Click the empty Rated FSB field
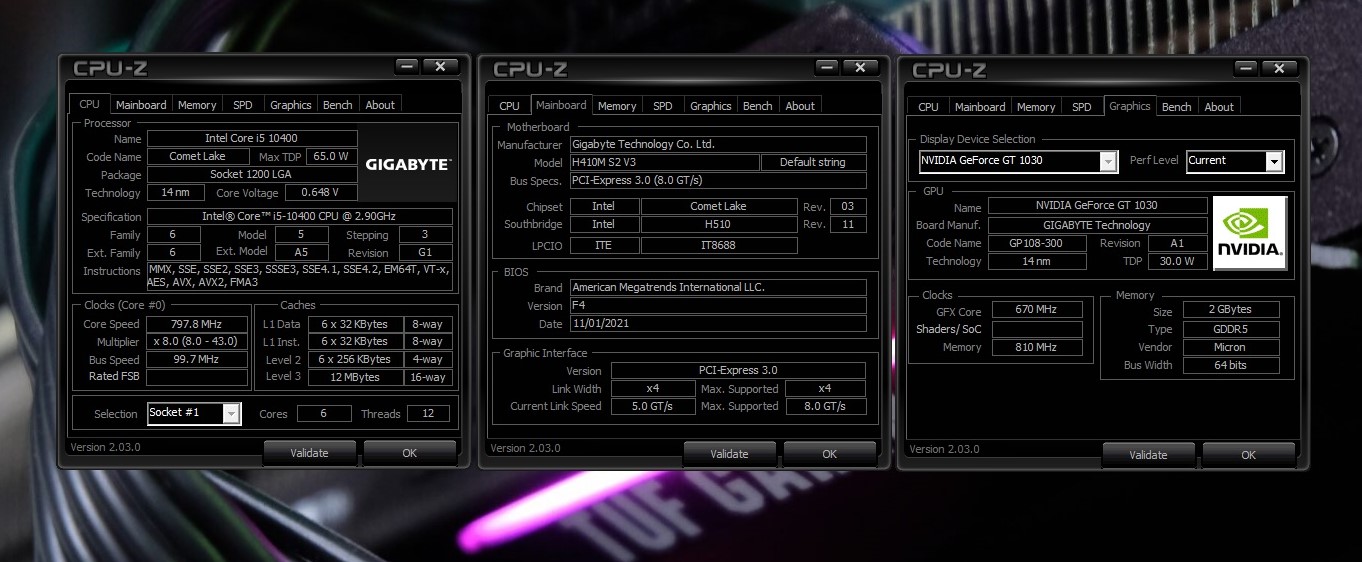1362x562 pixels. [x=197, y=377]
